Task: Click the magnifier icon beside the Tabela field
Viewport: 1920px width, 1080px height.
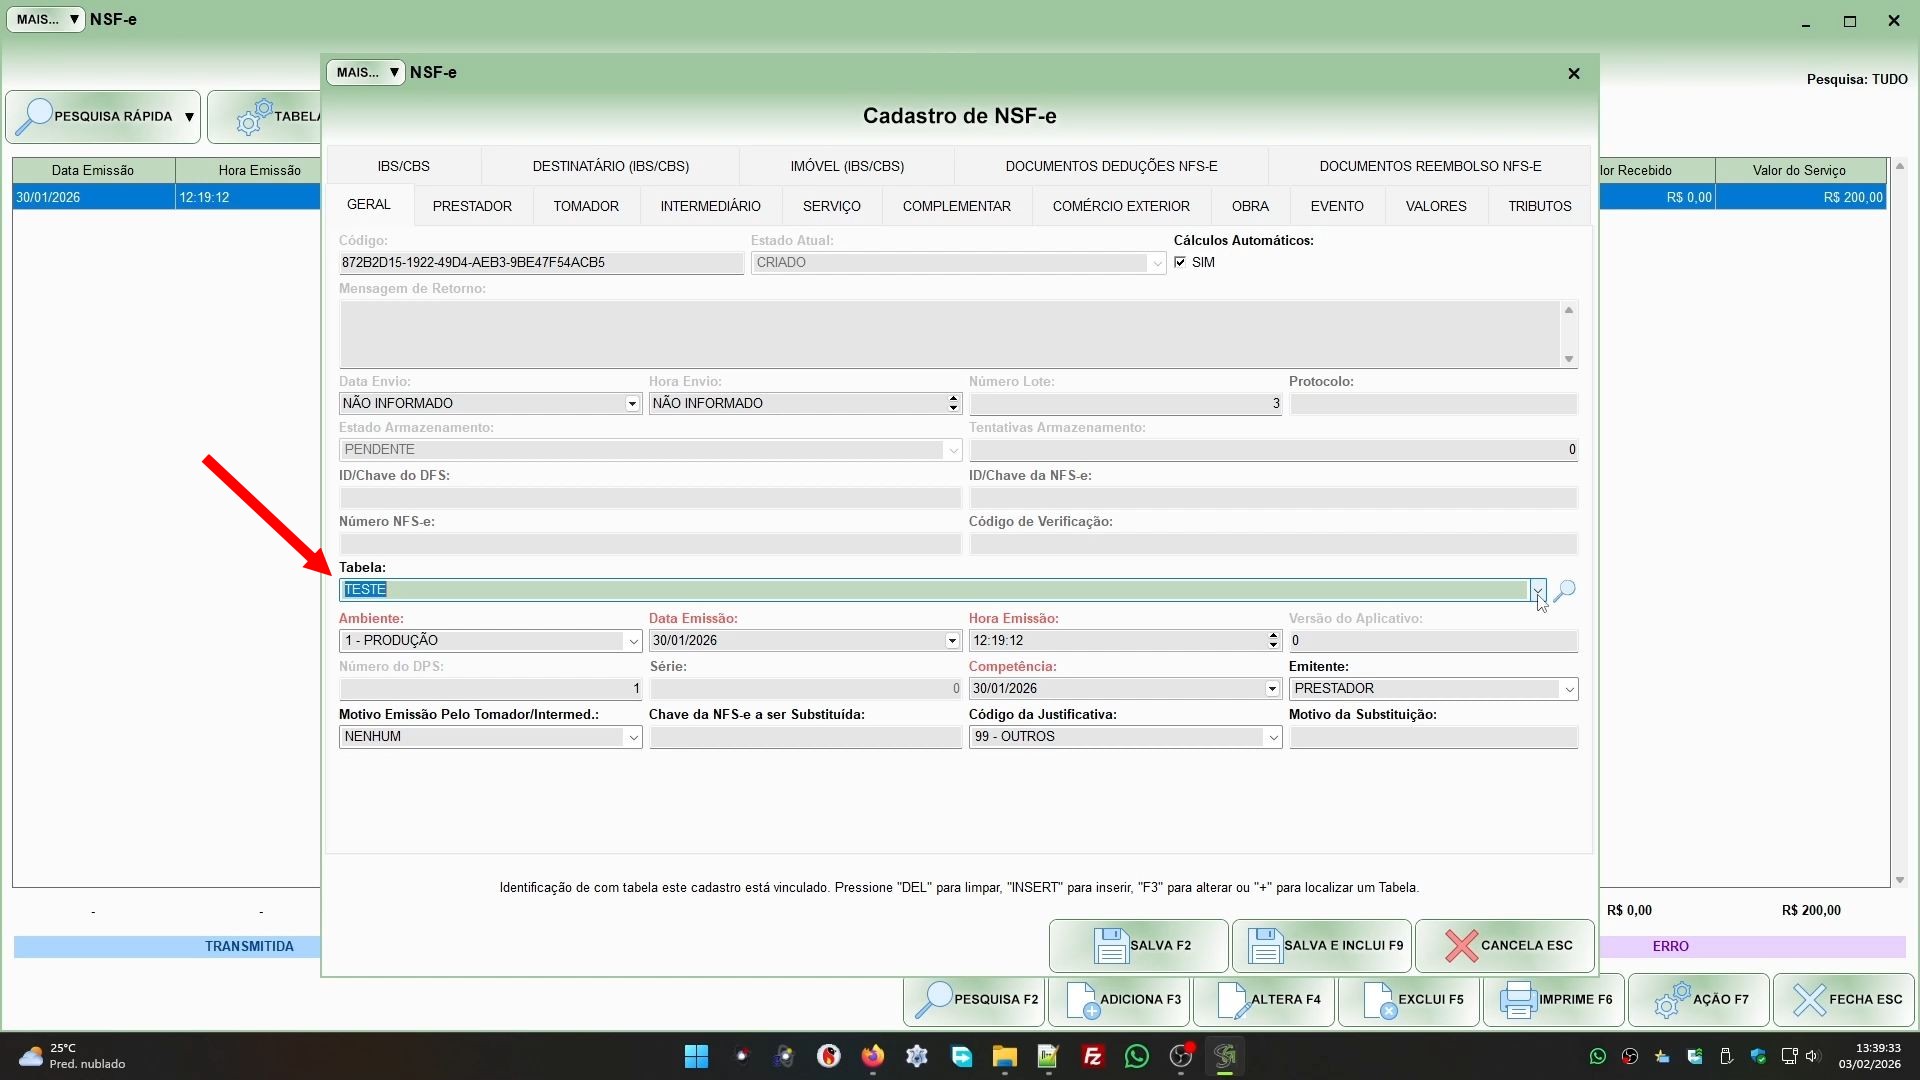Action: (1565, 590)
